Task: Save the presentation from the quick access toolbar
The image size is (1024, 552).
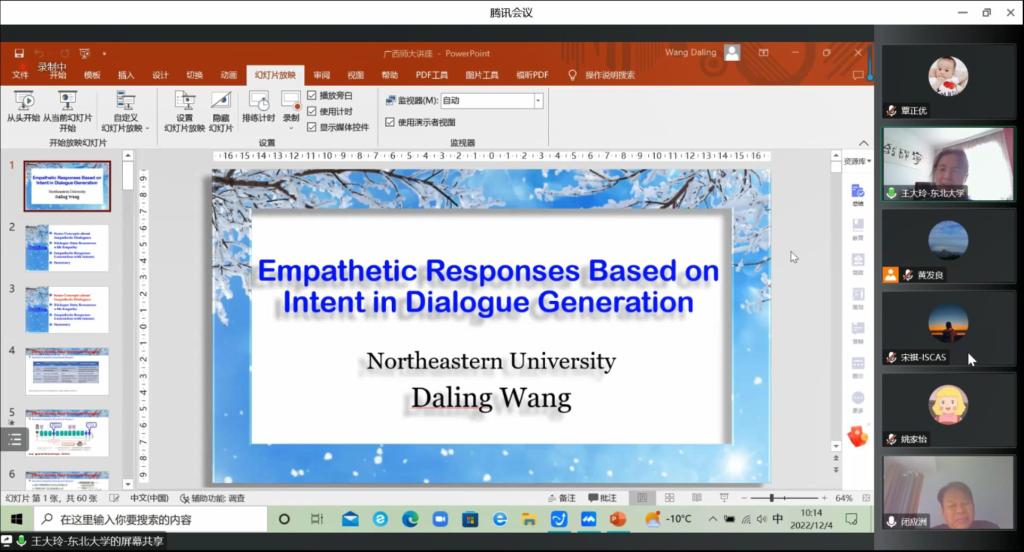Action: 19,54
